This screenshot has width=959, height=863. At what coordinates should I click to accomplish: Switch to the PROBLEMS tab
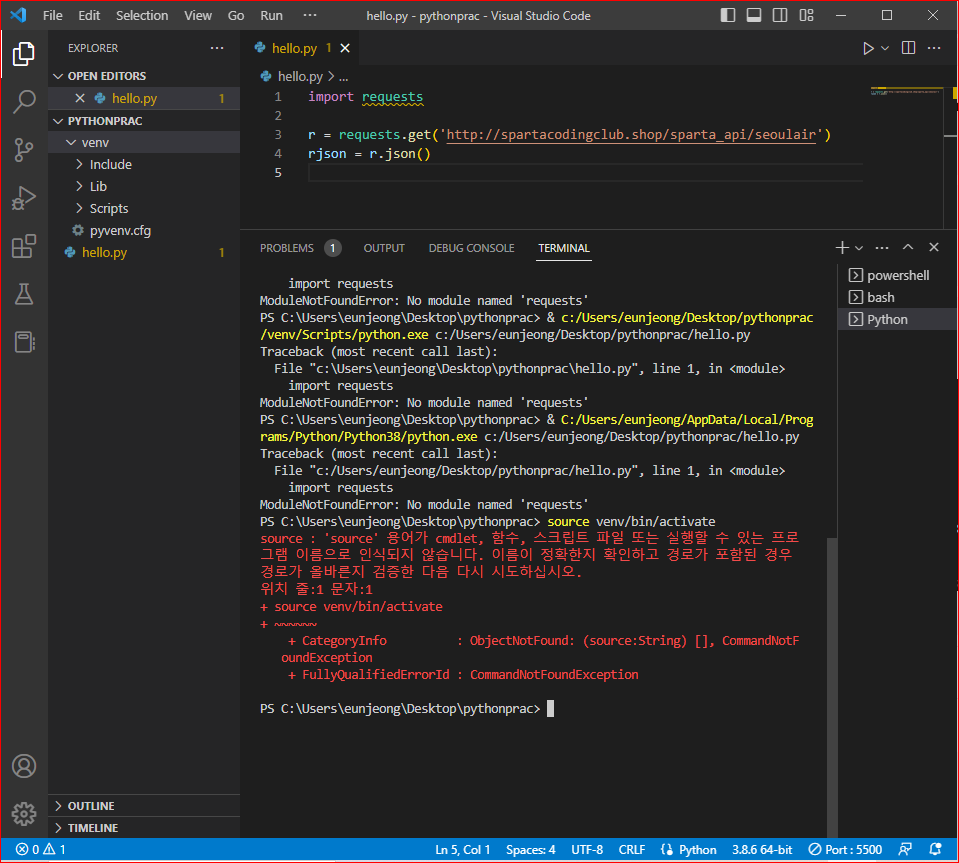[300, 248]
